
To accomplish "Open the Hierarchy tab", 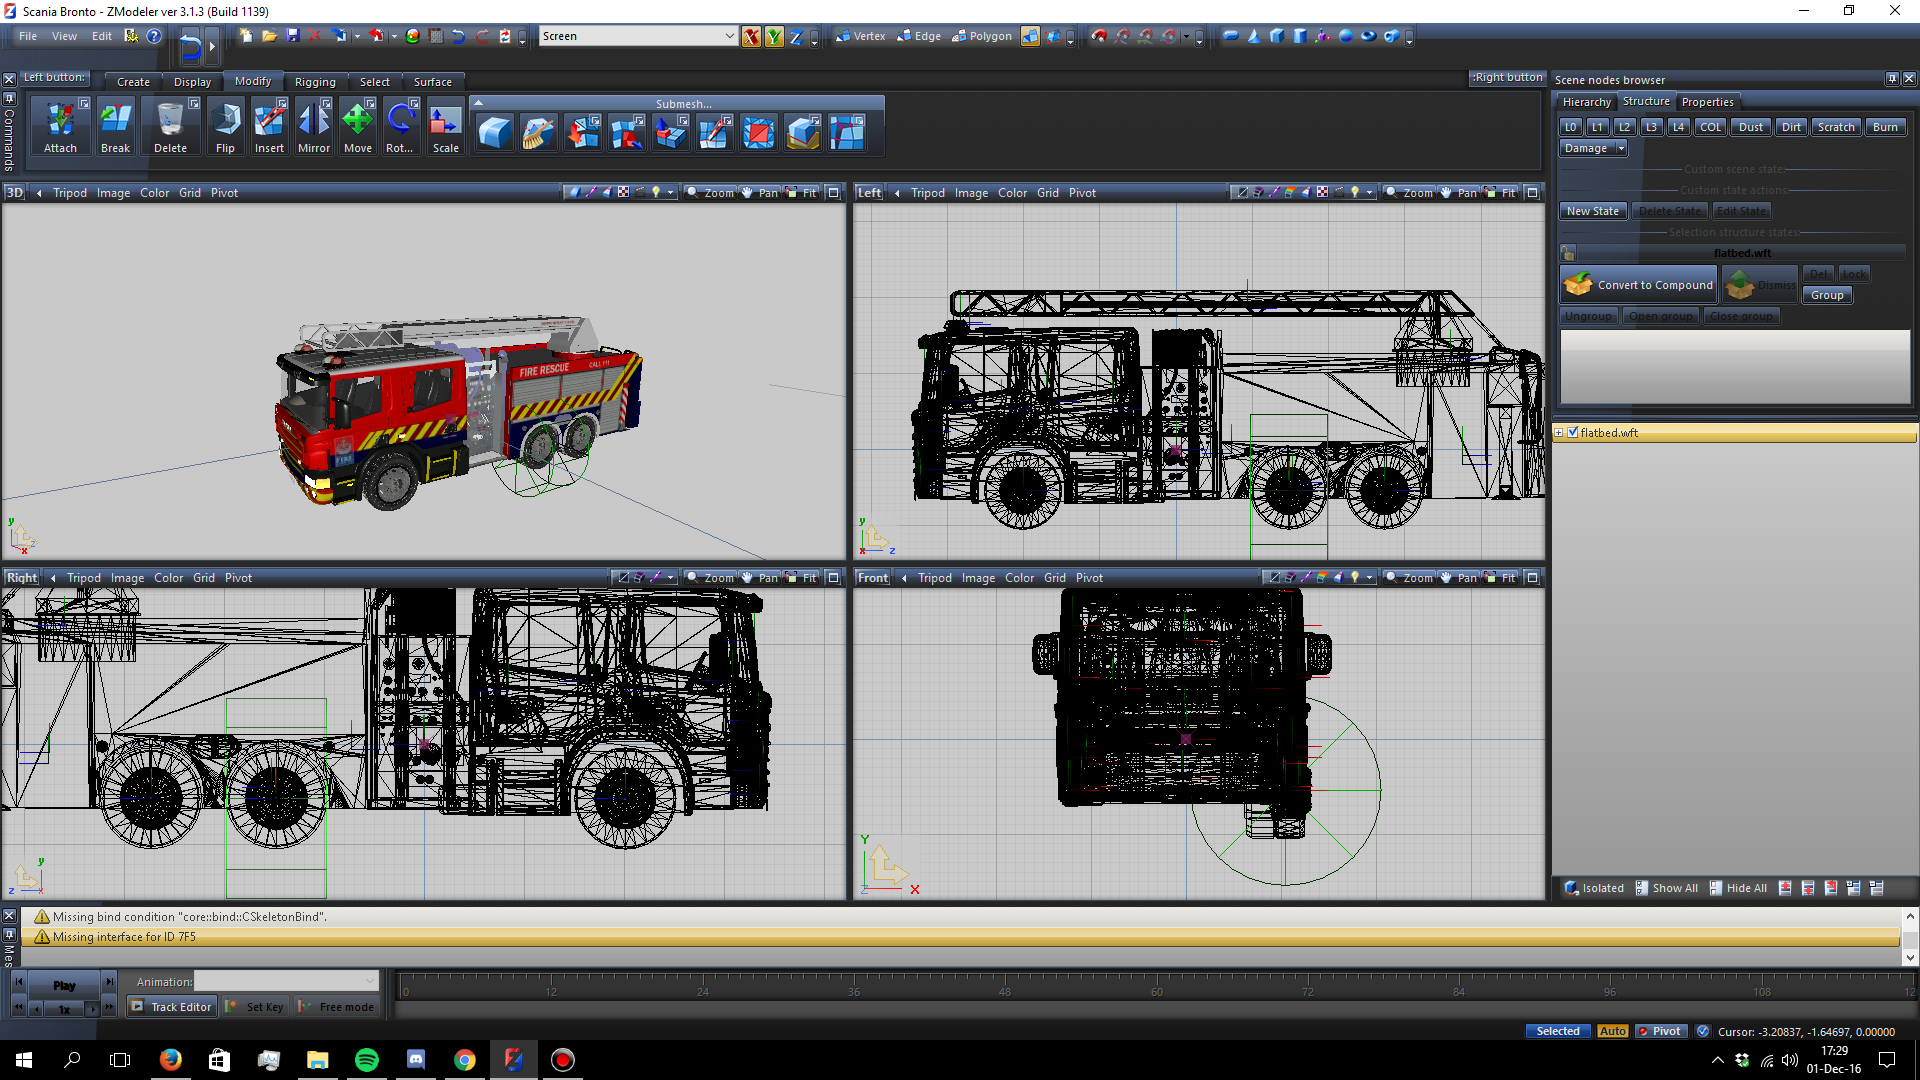I will point(1586,102).
